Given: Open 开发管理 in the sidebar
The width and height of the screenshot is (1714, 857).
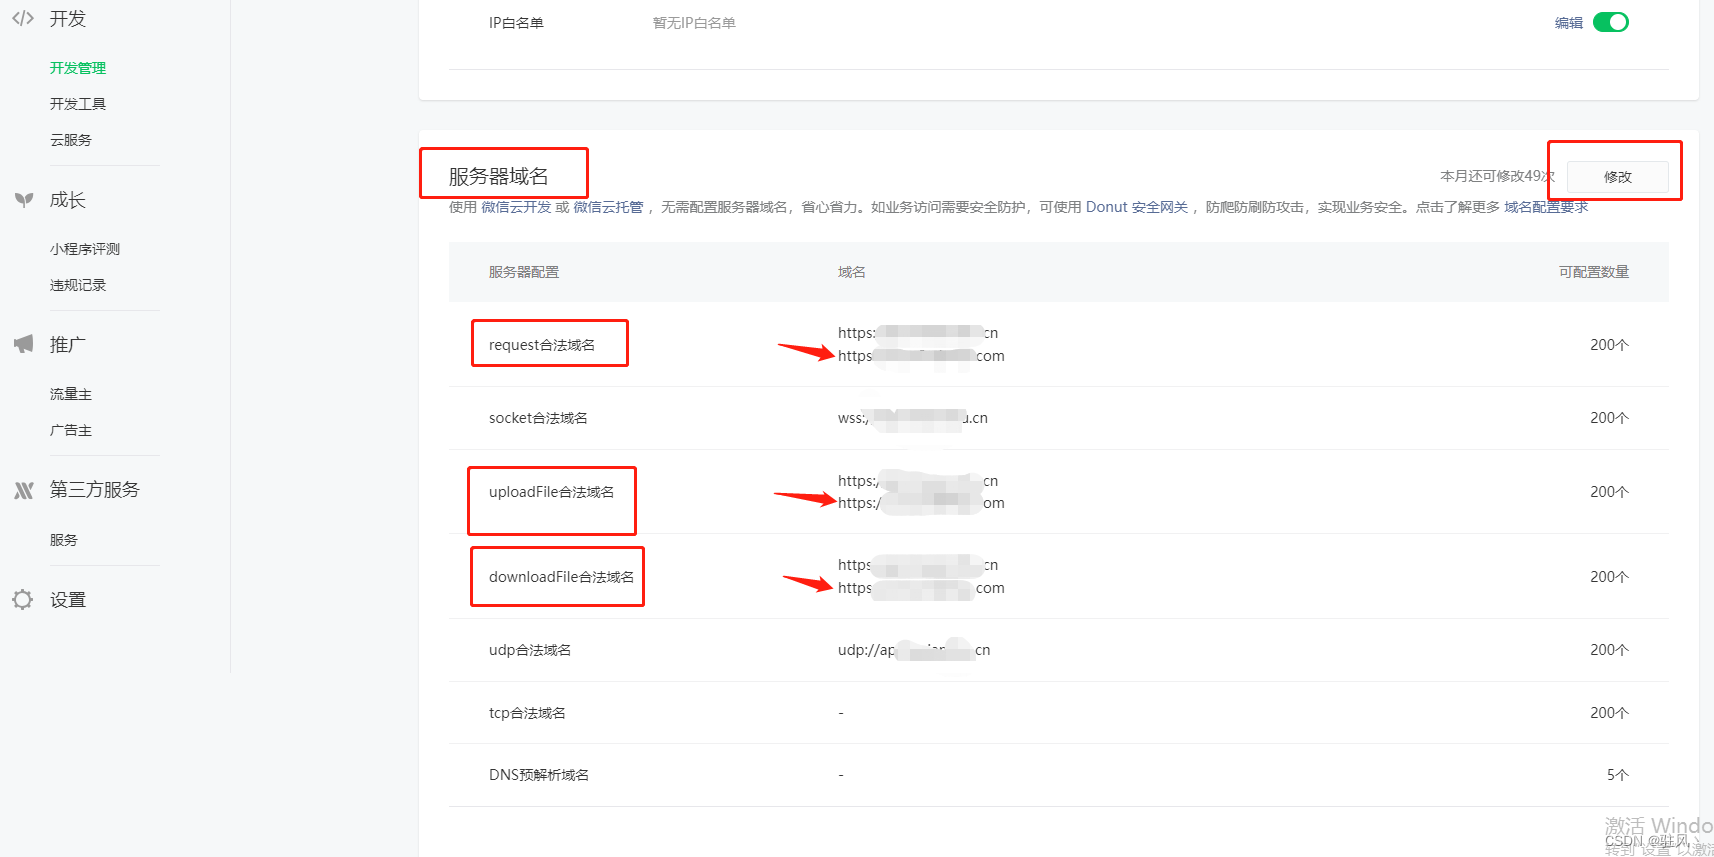Looking at the screenshot, I should click(x=78, y=68).
